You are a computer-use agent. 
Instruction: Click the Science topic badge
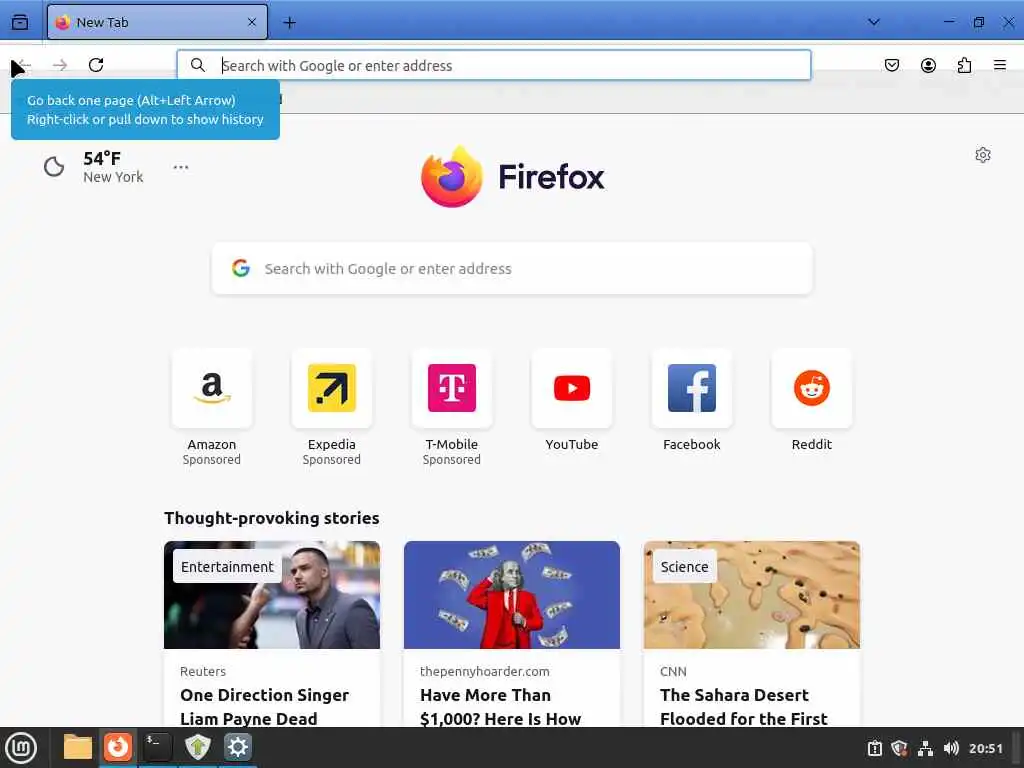(684, 567)
